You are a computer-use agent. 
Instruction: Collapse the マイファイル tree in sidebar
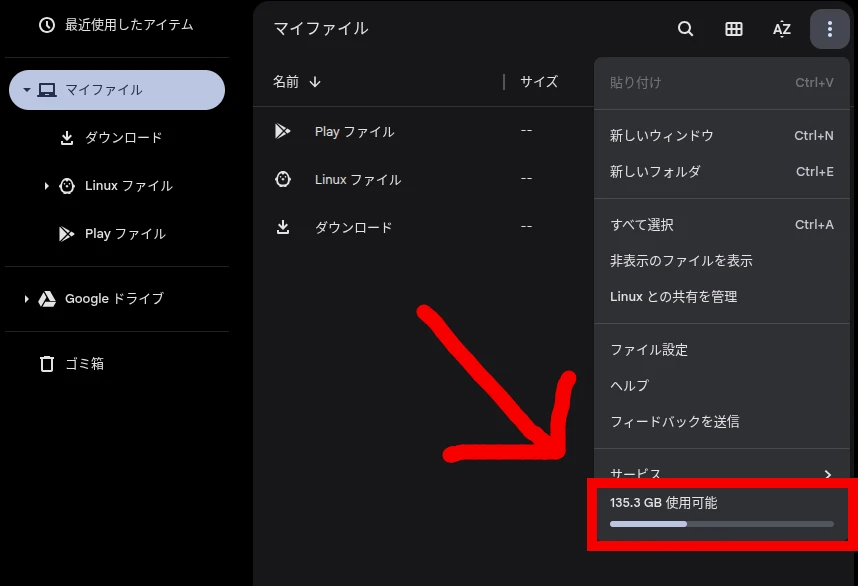click(x=27, y=89)
